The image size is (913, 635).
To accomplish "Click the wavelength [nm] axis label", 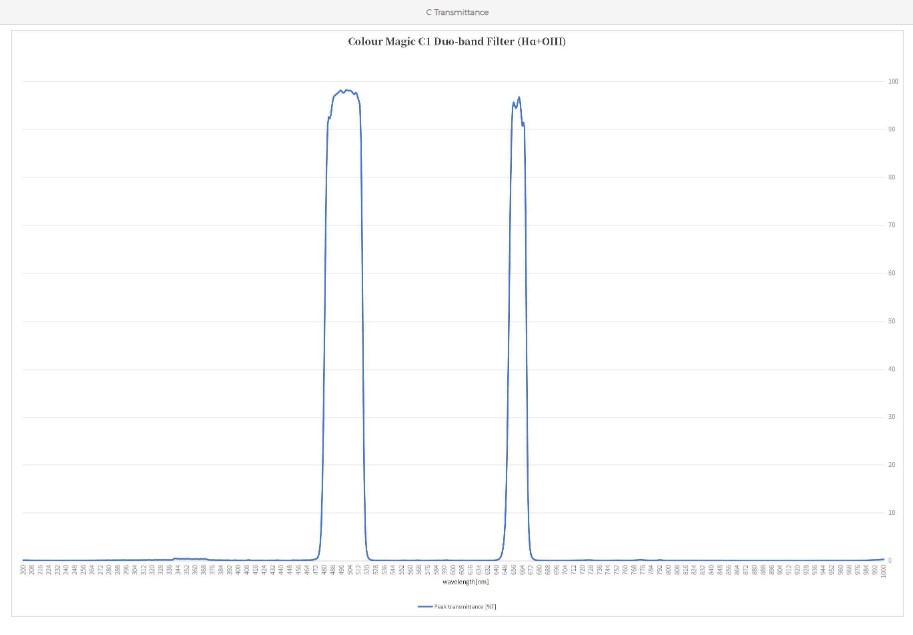I will tap(465, 581).
